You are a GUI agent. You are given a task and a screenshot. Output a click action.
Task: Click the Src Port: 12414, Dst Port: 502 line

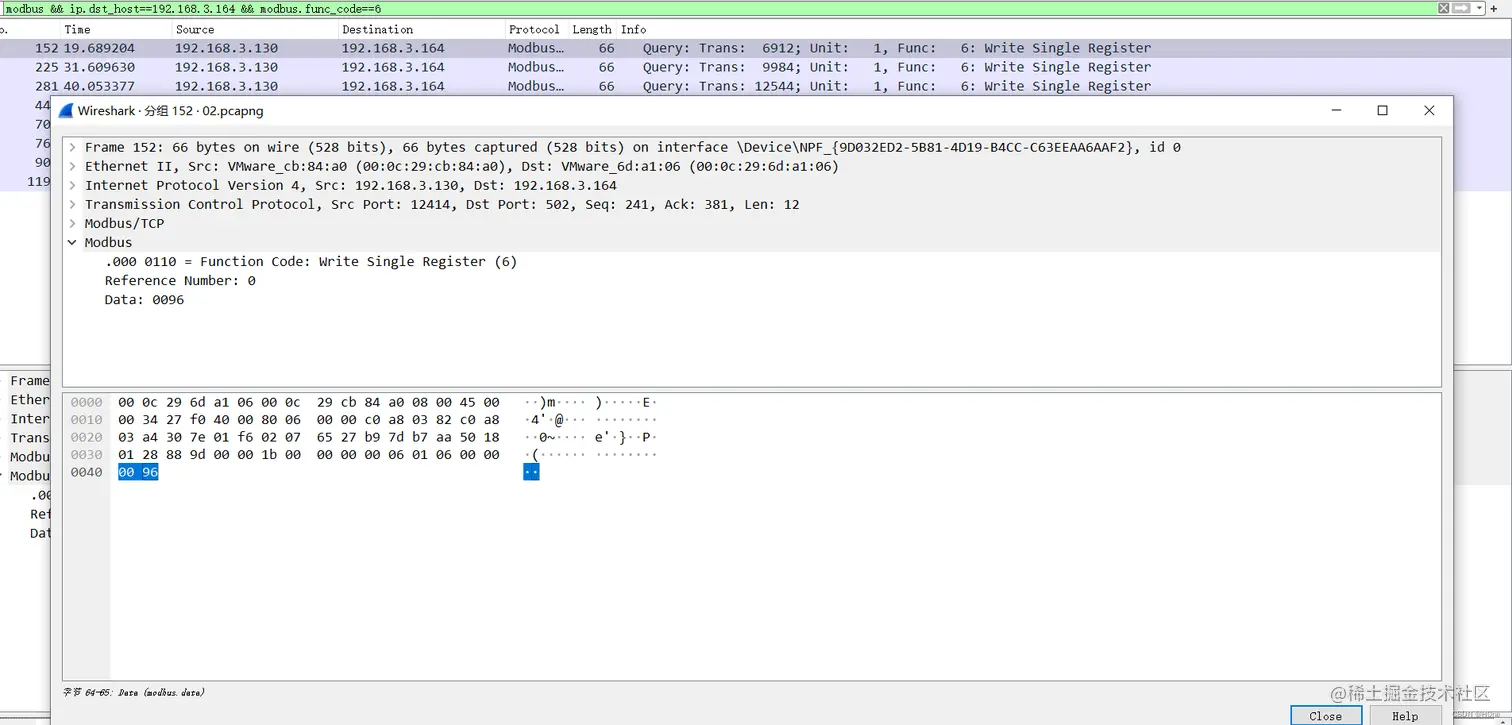click(442, 204)
